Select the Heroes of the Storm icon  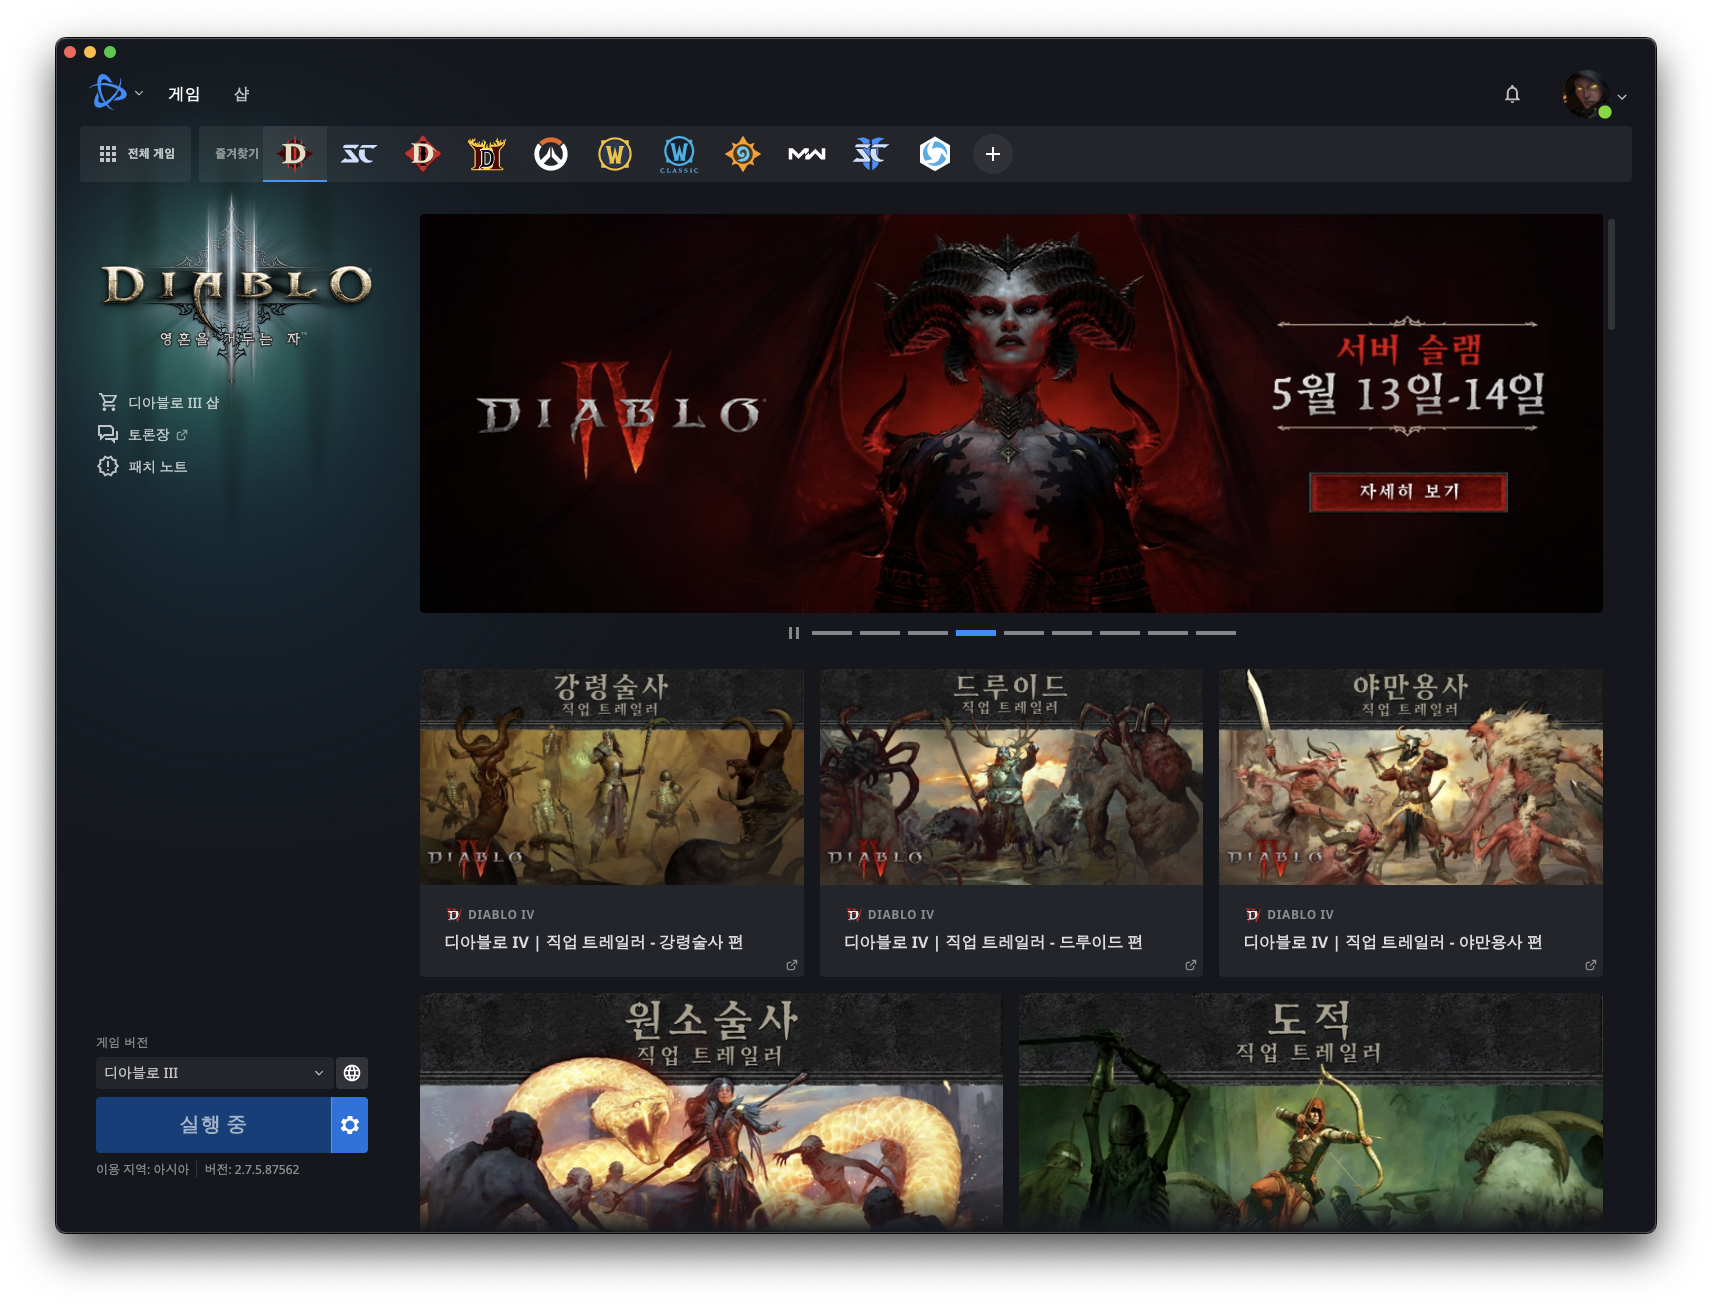pos(935,154)
